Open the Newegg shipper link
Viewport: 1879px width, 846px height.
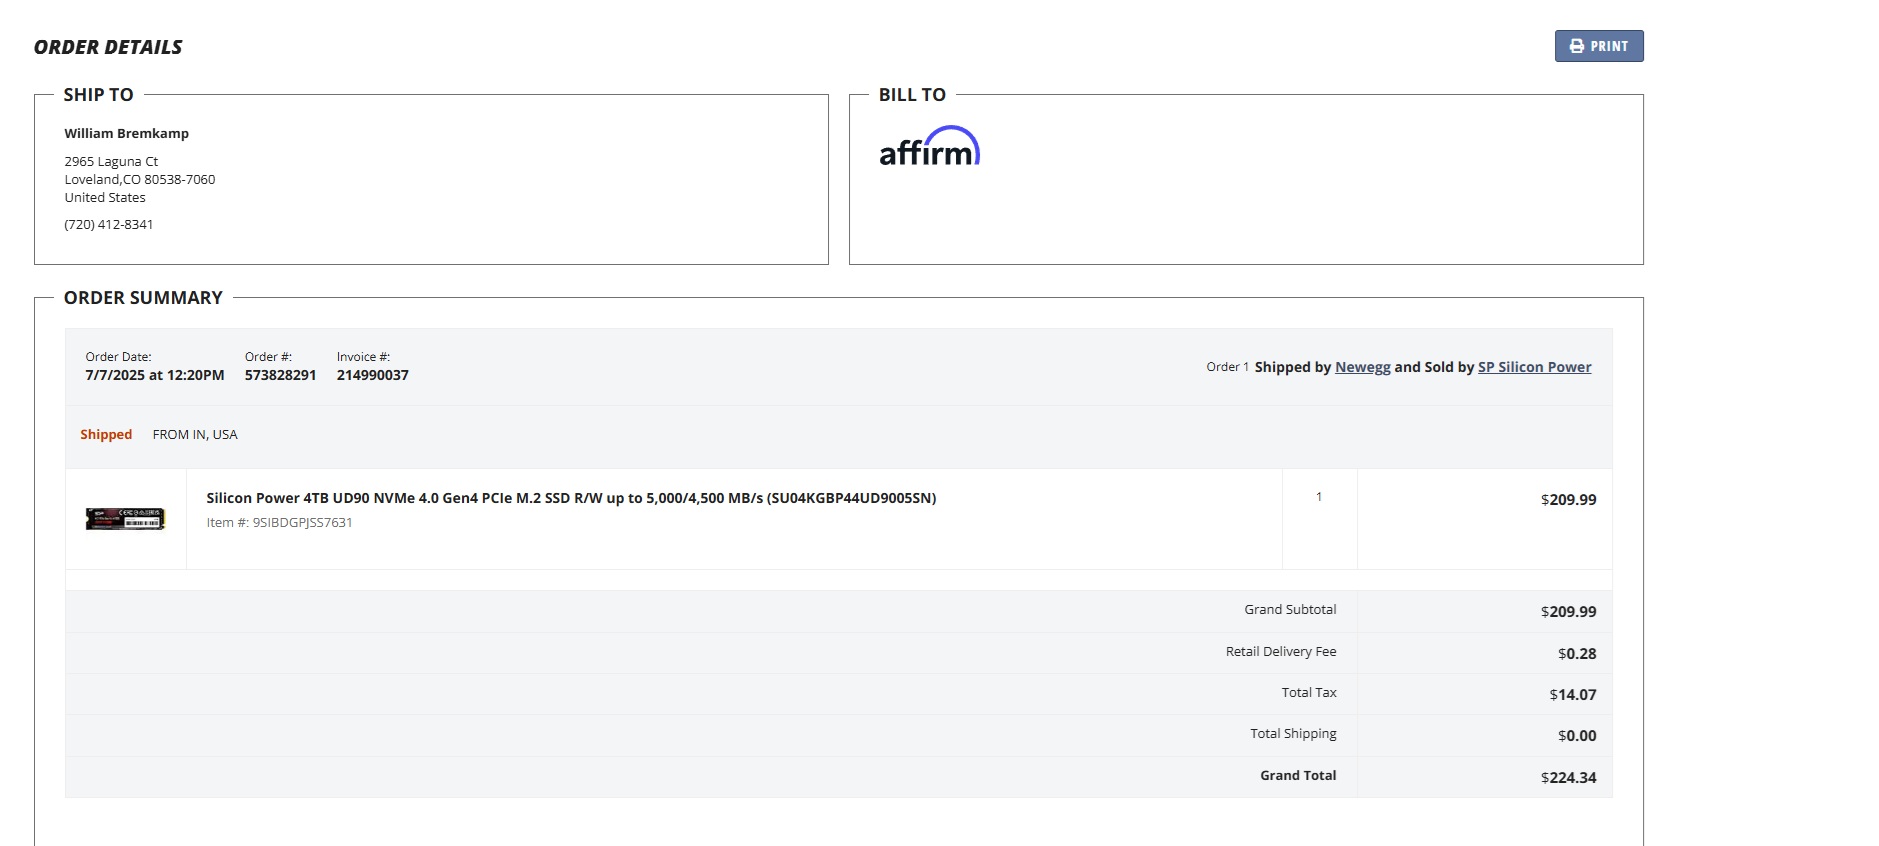1362,367
